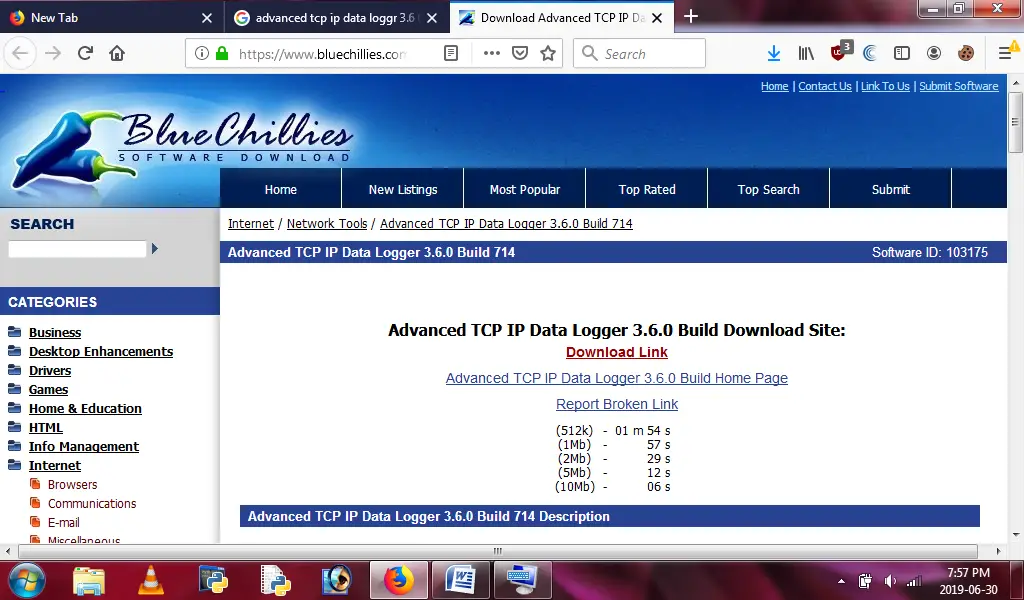Open the Library bookmarks icon
The width and height of the screenshot is (1024, 600).
pos(806,54)
